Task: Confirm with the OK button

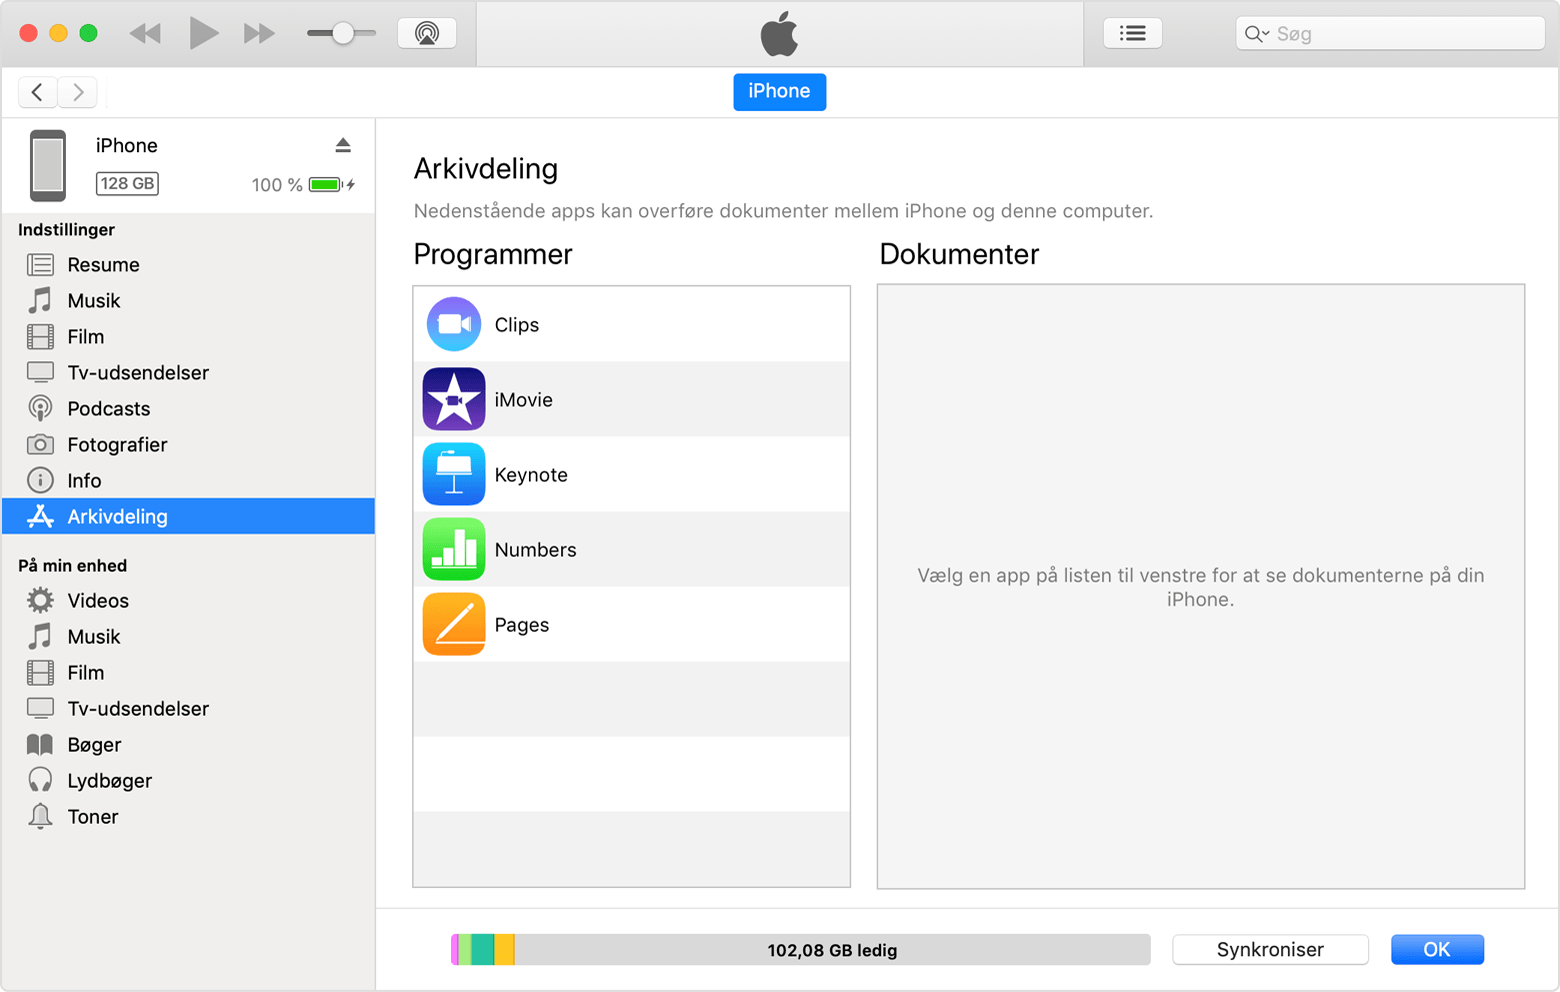Action: click(1436, 949)
